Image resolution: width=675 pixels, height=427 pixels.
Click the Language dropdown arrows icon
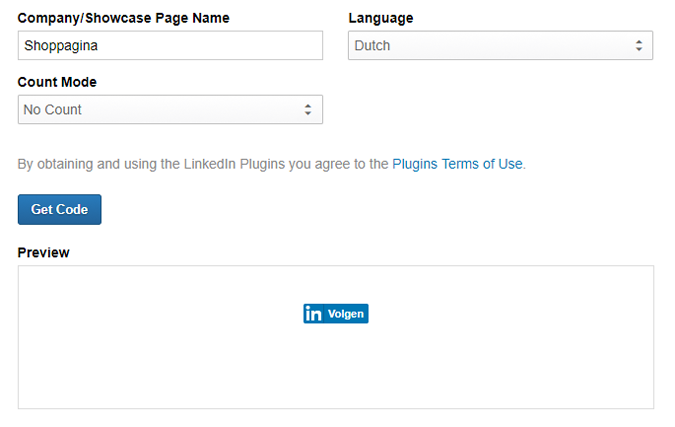coord(639,46)
